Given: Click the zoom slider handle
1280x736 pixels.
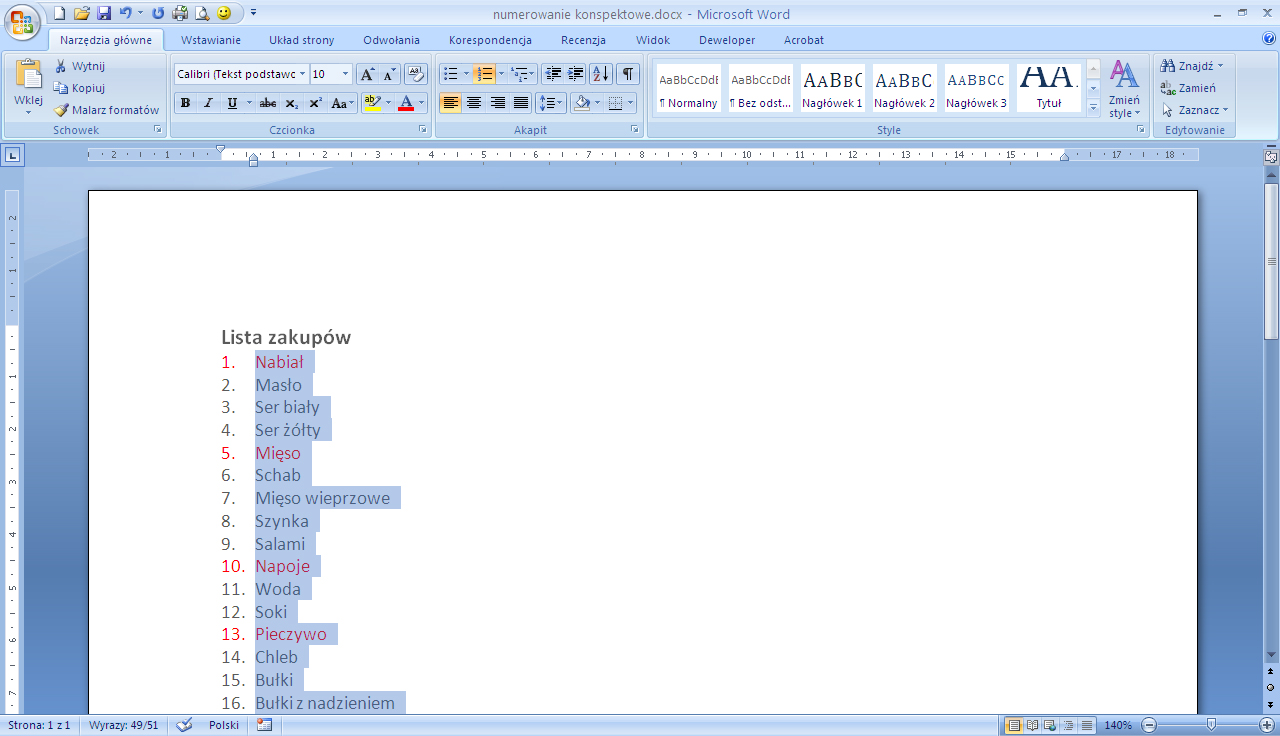Looking at the screenshot, I should [1211, 725].
